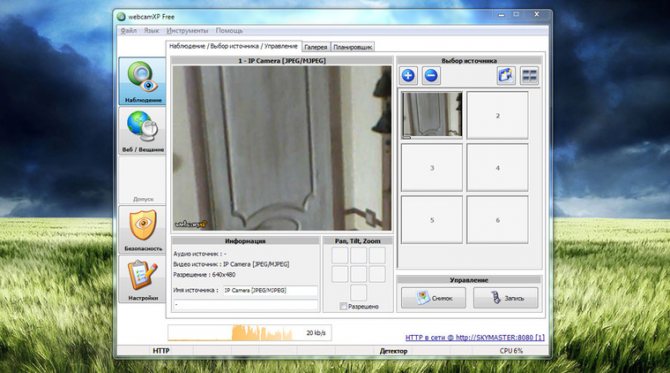Open the HTTP в сети SKYMASTER:8080 link
The height and width of the screenshot is (373, 670).
pos(475,338)
